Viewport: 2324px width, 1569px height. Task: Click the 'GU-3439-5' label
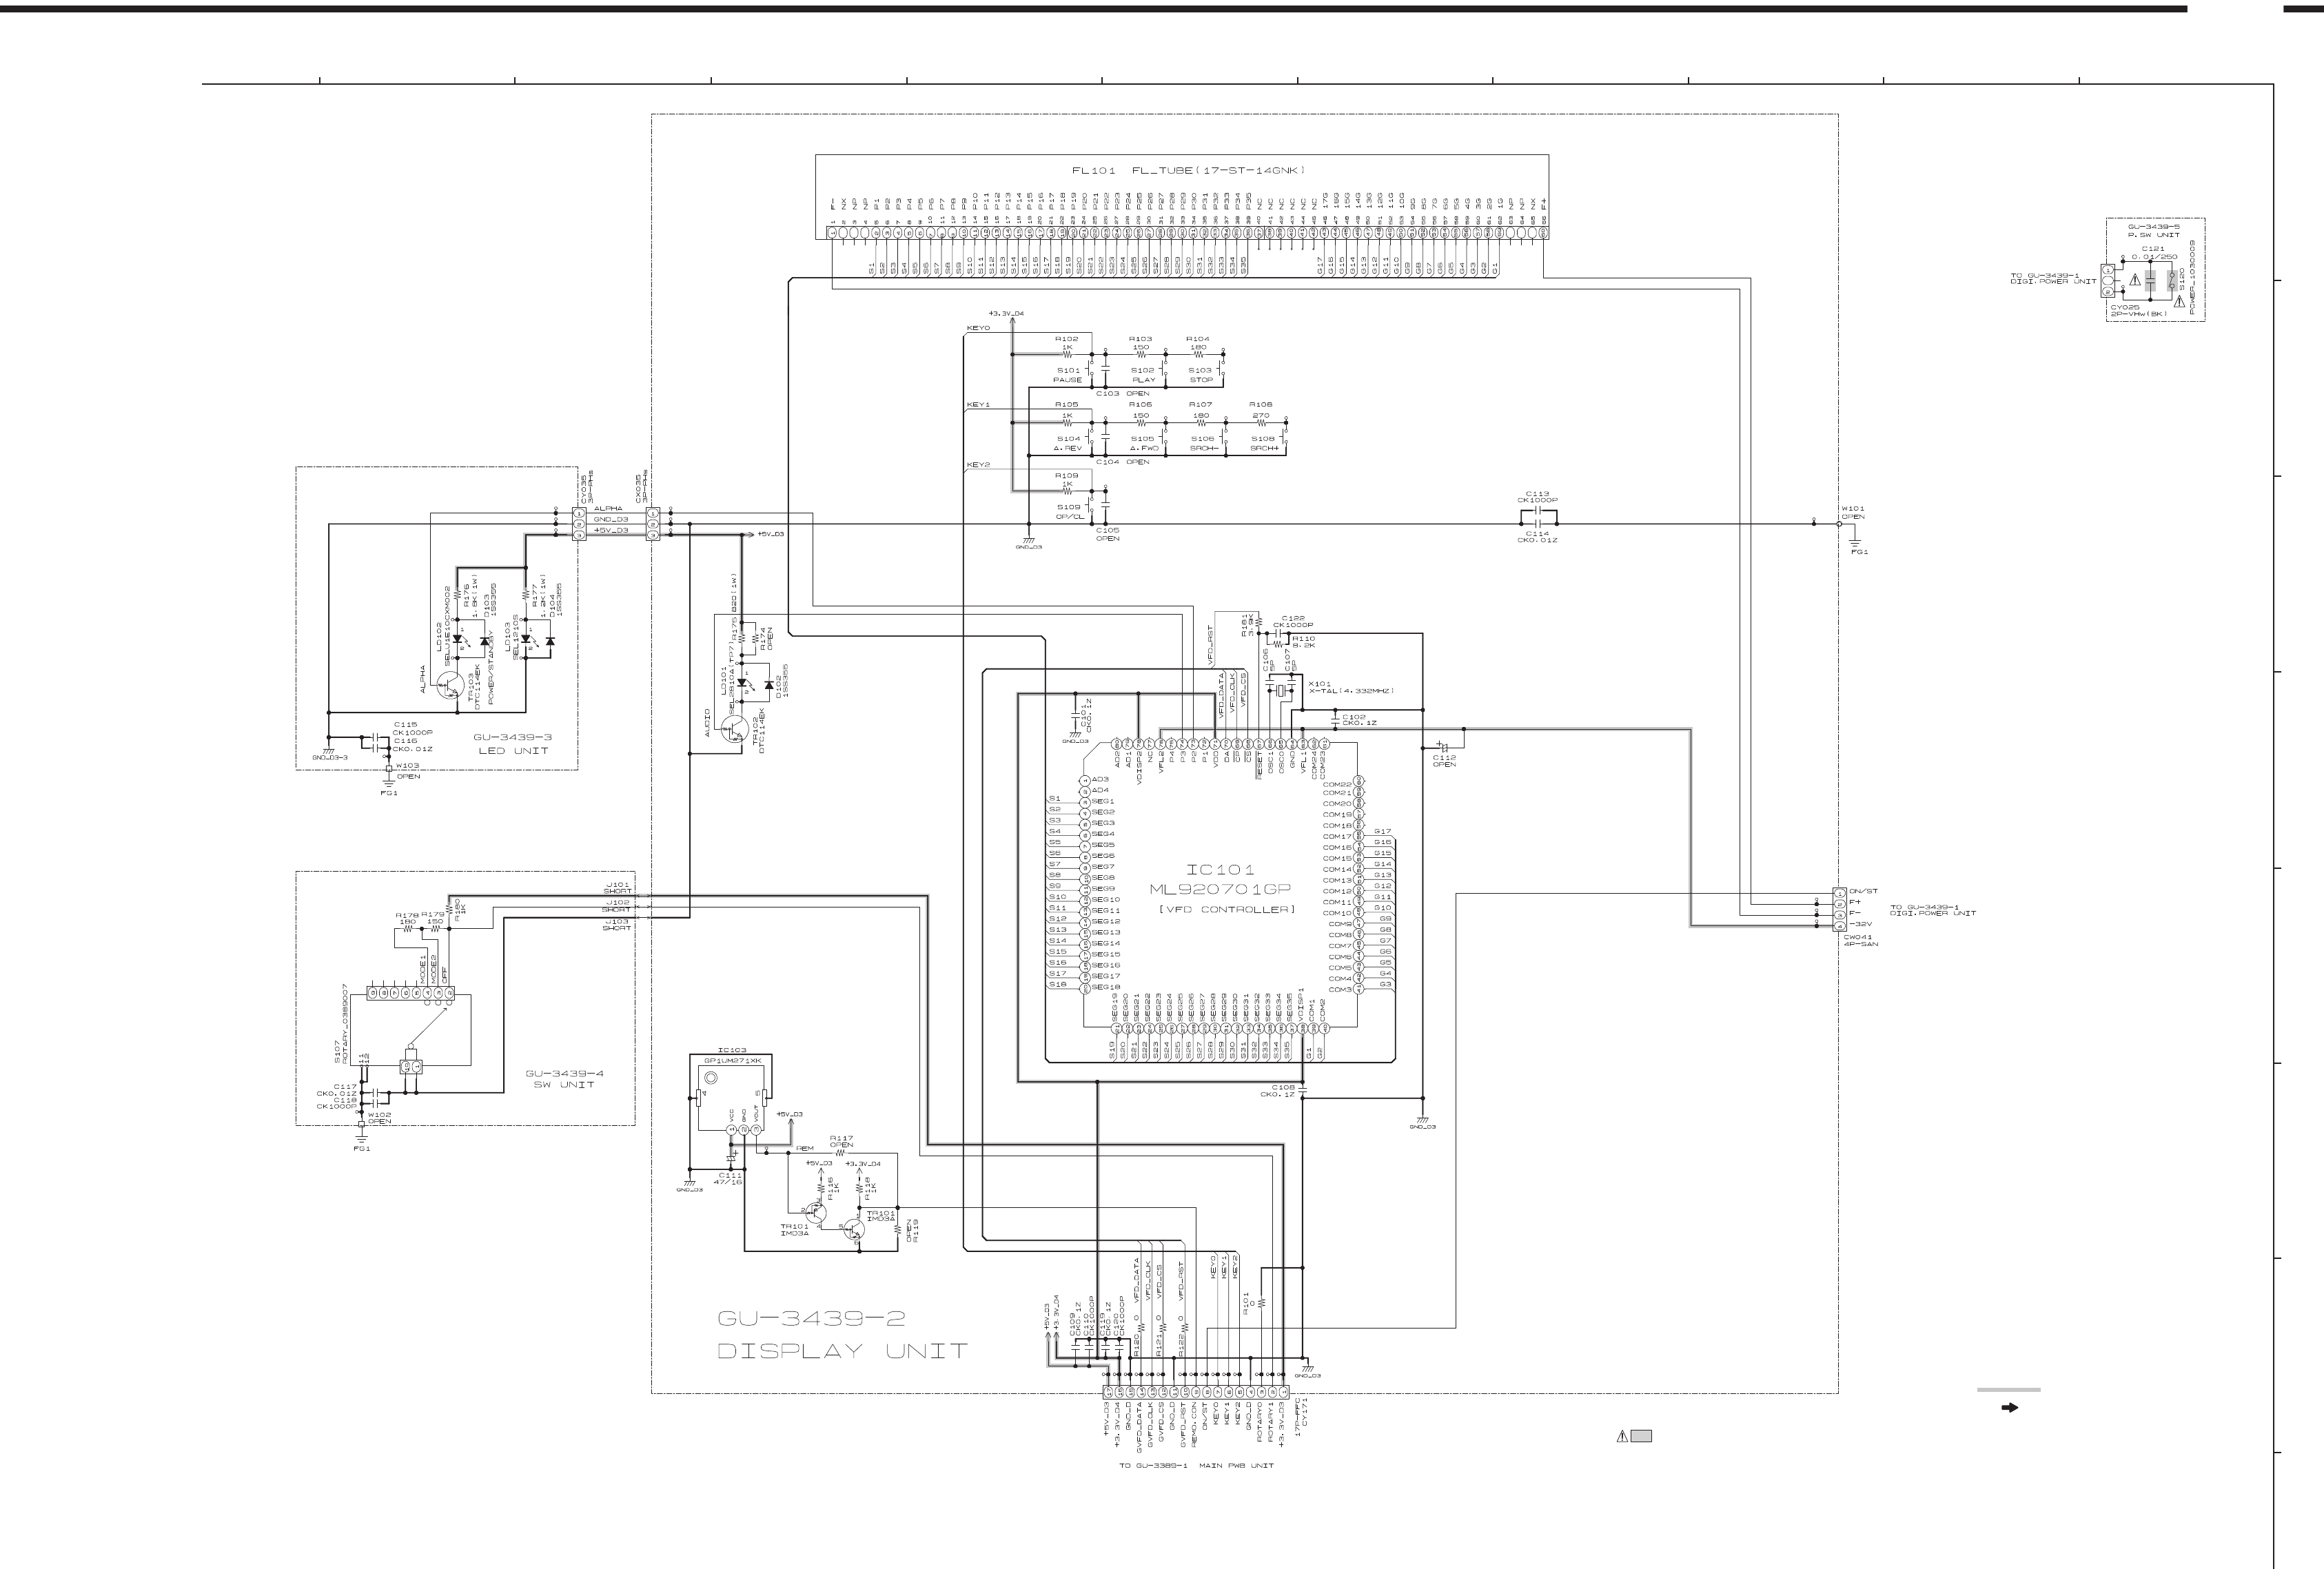click(2153, 227)
